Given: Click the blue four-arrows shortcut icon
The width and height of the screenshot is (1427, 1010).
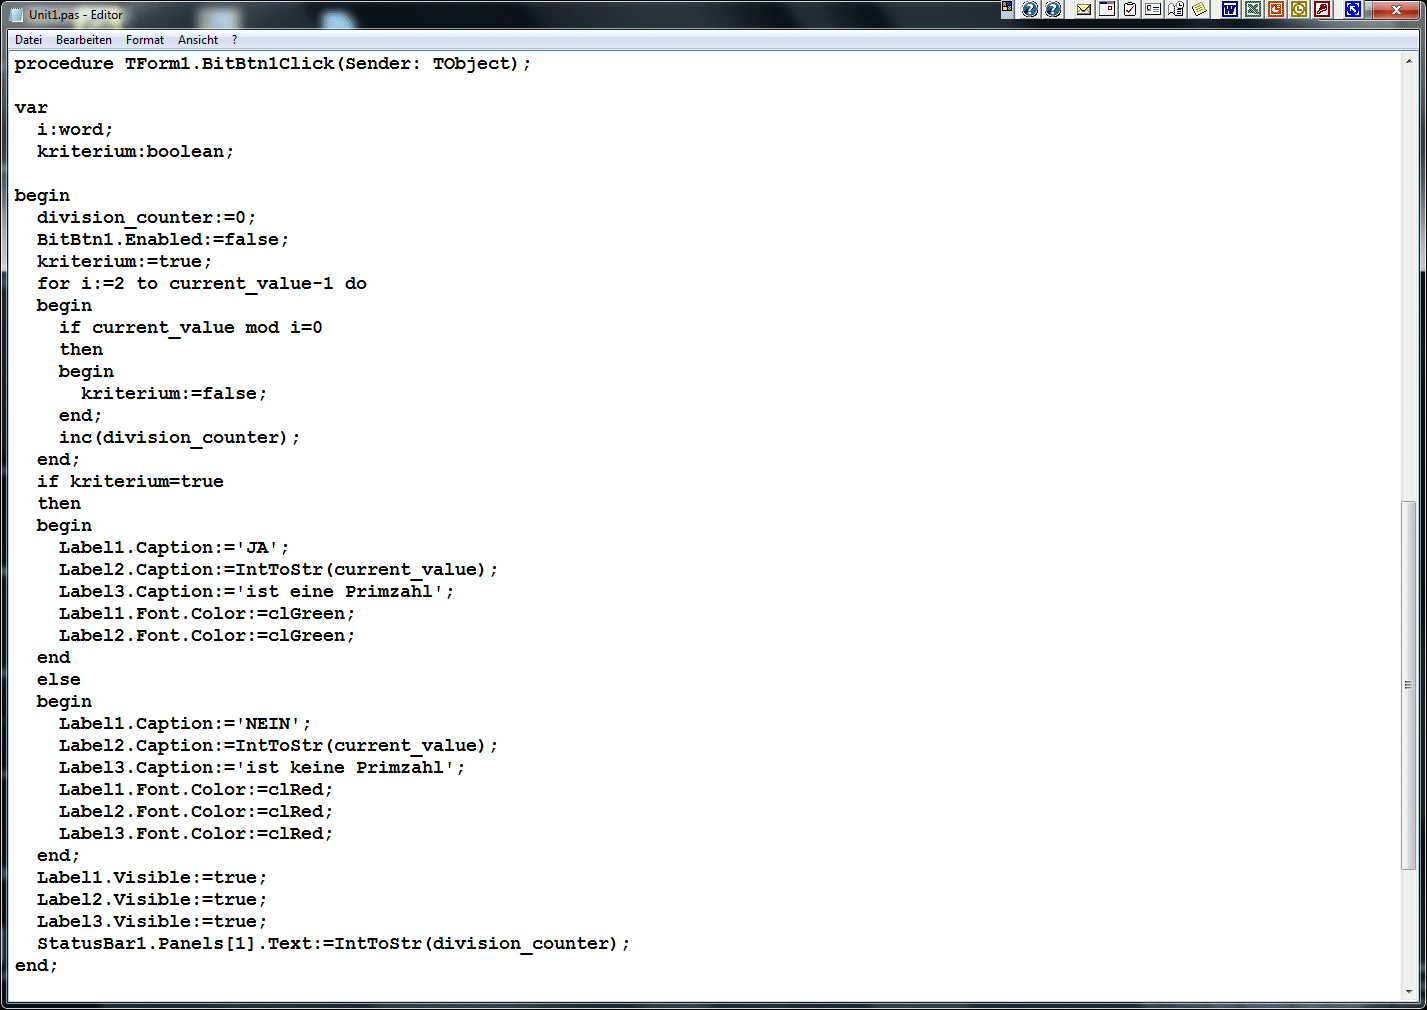Looking at the screenshot, I should pos(1353,10).
